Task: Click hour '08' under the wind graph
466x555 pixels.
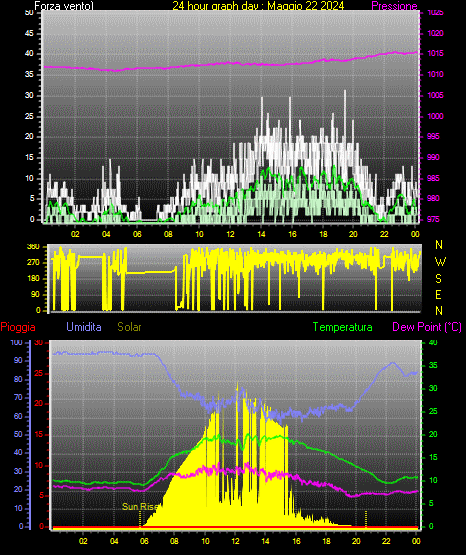Action: click(168, 234)
